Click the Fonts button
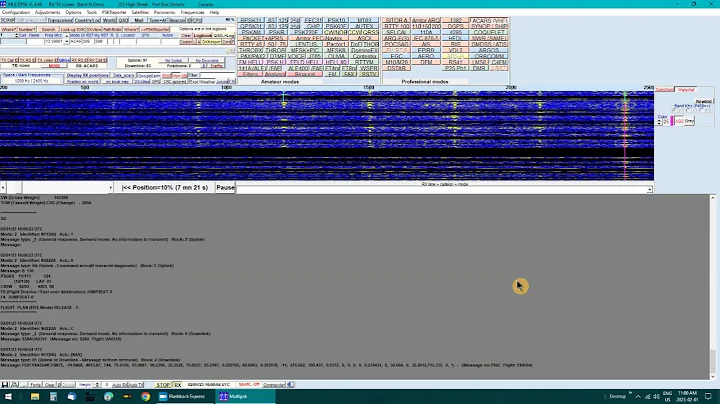The height and width of the screenshot is (404, 720). tap(35, 385)
